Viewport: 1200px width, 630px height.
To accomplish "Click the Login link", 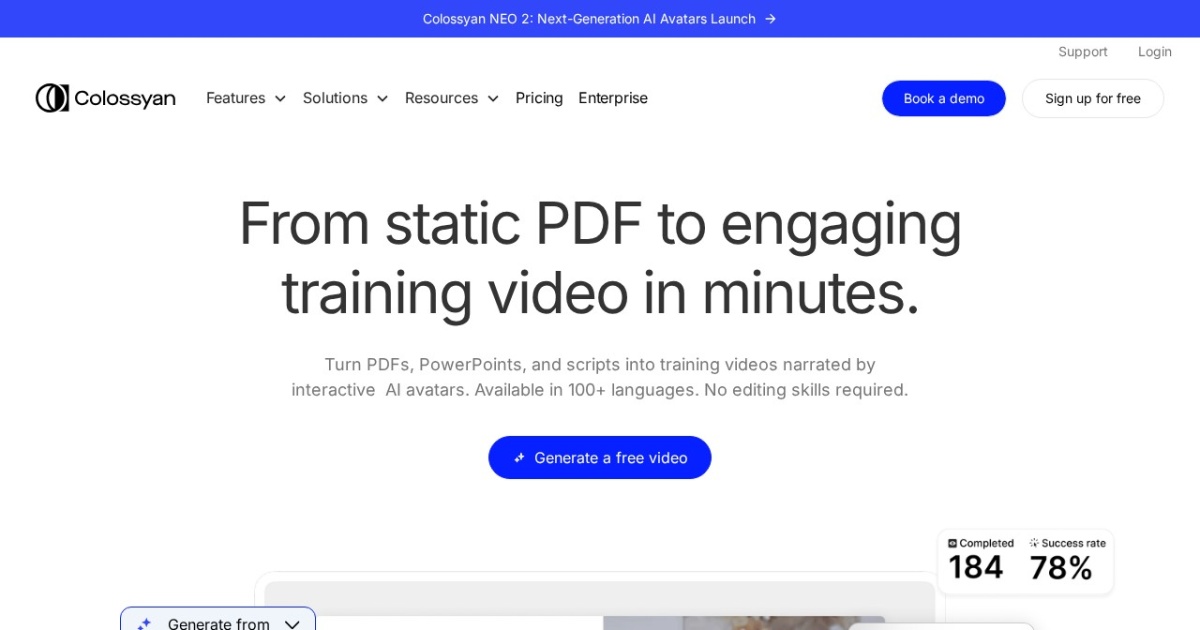I will [1154, 51].
